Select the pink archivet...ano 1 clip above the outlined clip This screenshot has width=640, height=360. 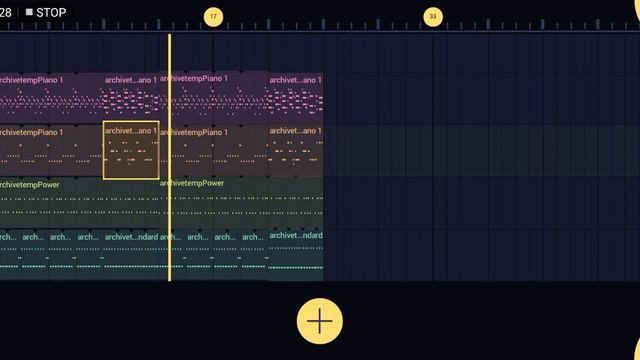[131, 98]
